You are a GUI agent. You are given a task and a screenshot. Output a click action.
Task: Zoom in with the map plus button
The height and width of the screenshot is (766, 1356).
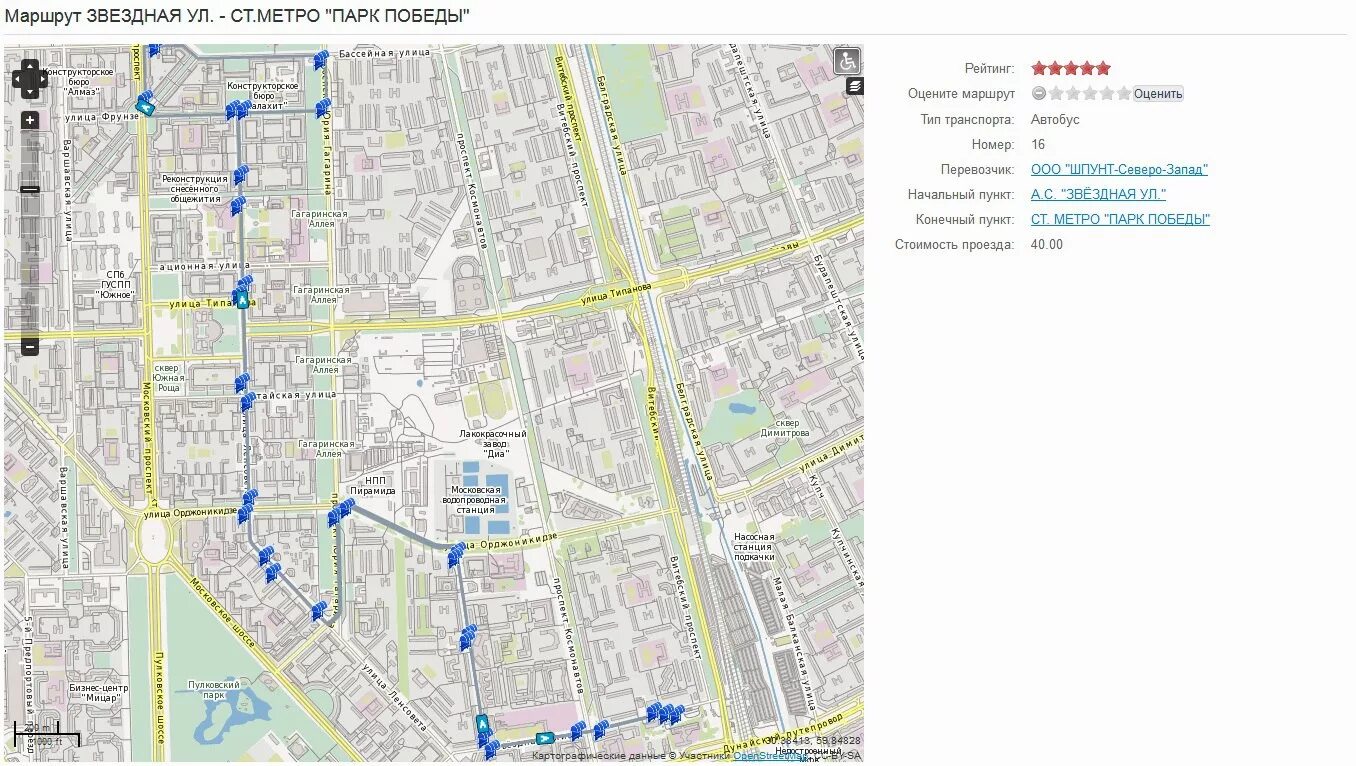click(x=30, y=120)
